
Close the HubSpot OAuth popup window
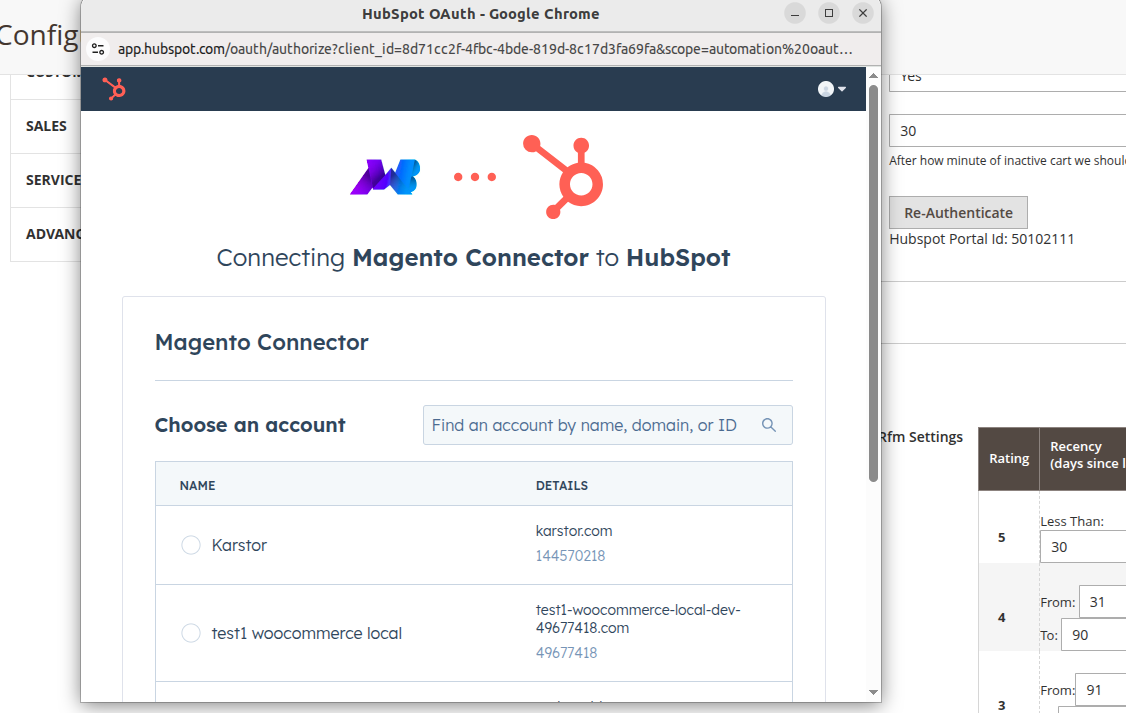[862, 14]
